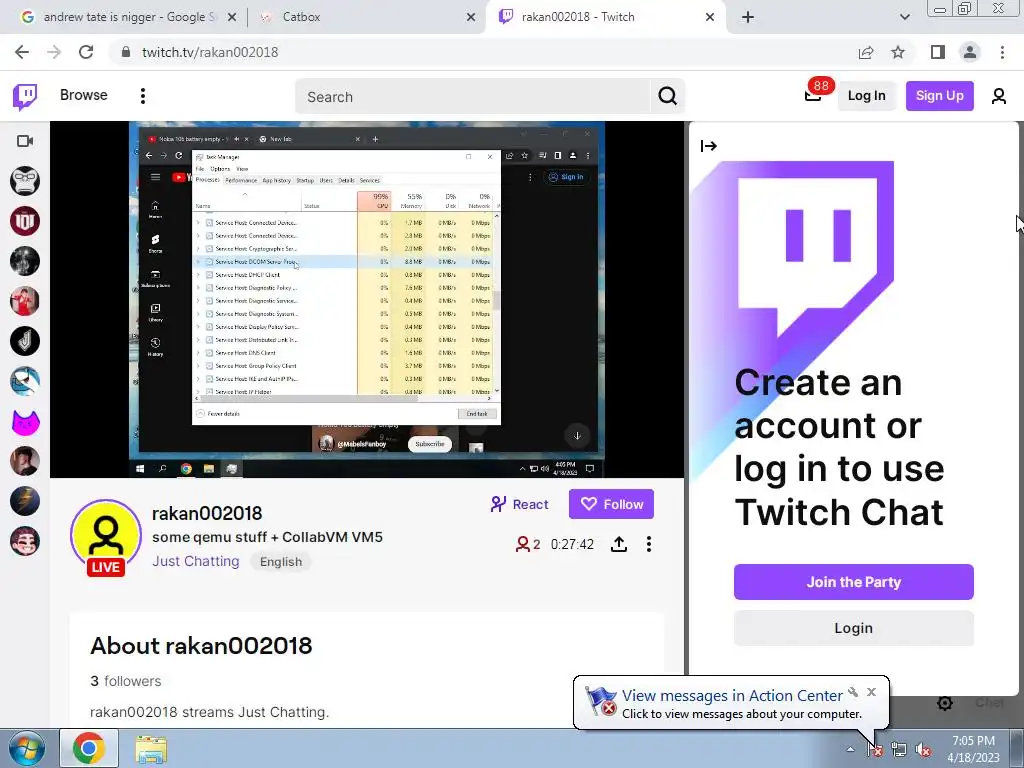Switch to the Catbox tab
1024x768 pixels.
[367, 17]
